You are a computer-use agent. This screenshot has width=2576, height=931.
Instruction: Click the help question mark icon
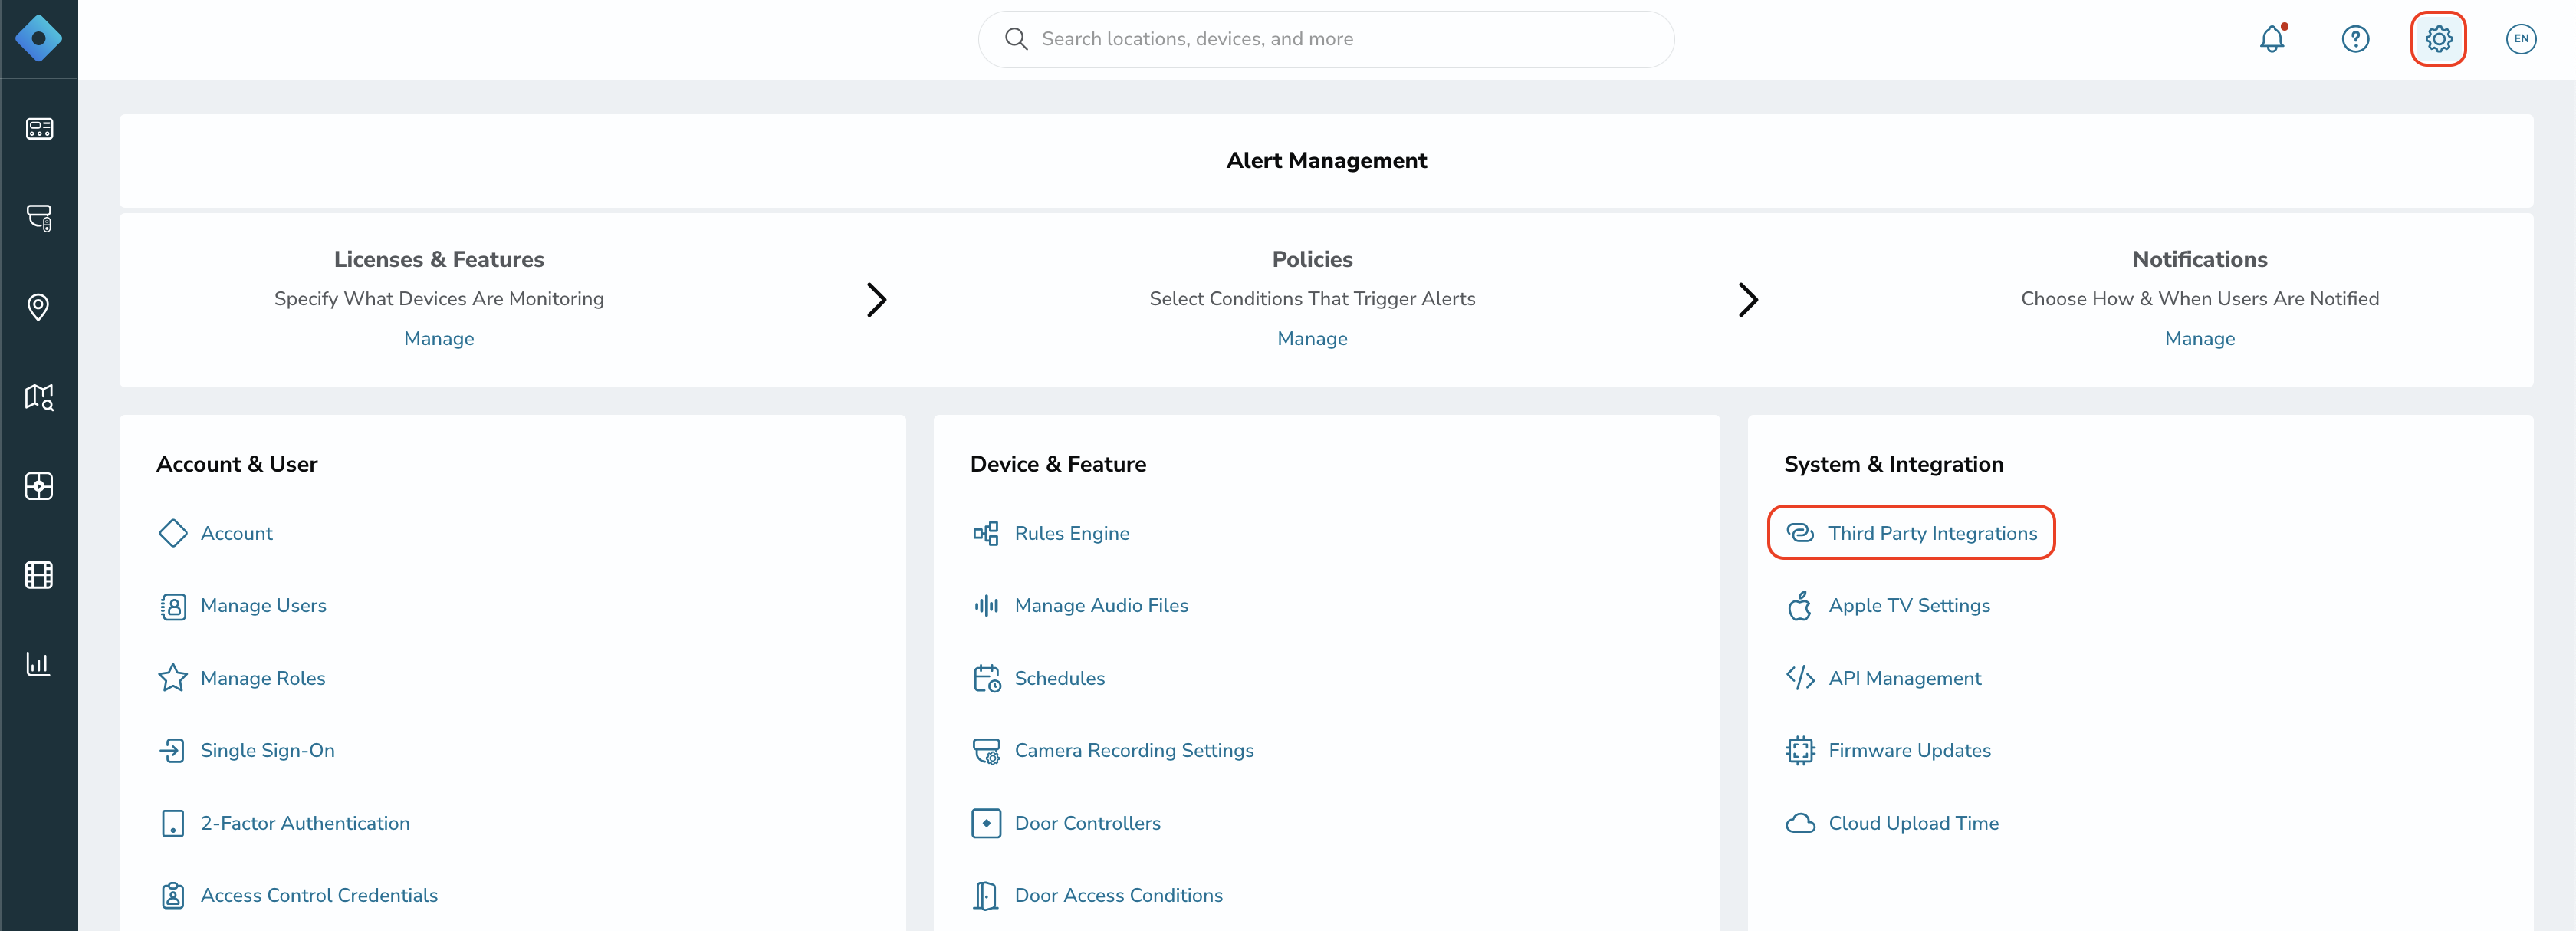point(2356,39)
